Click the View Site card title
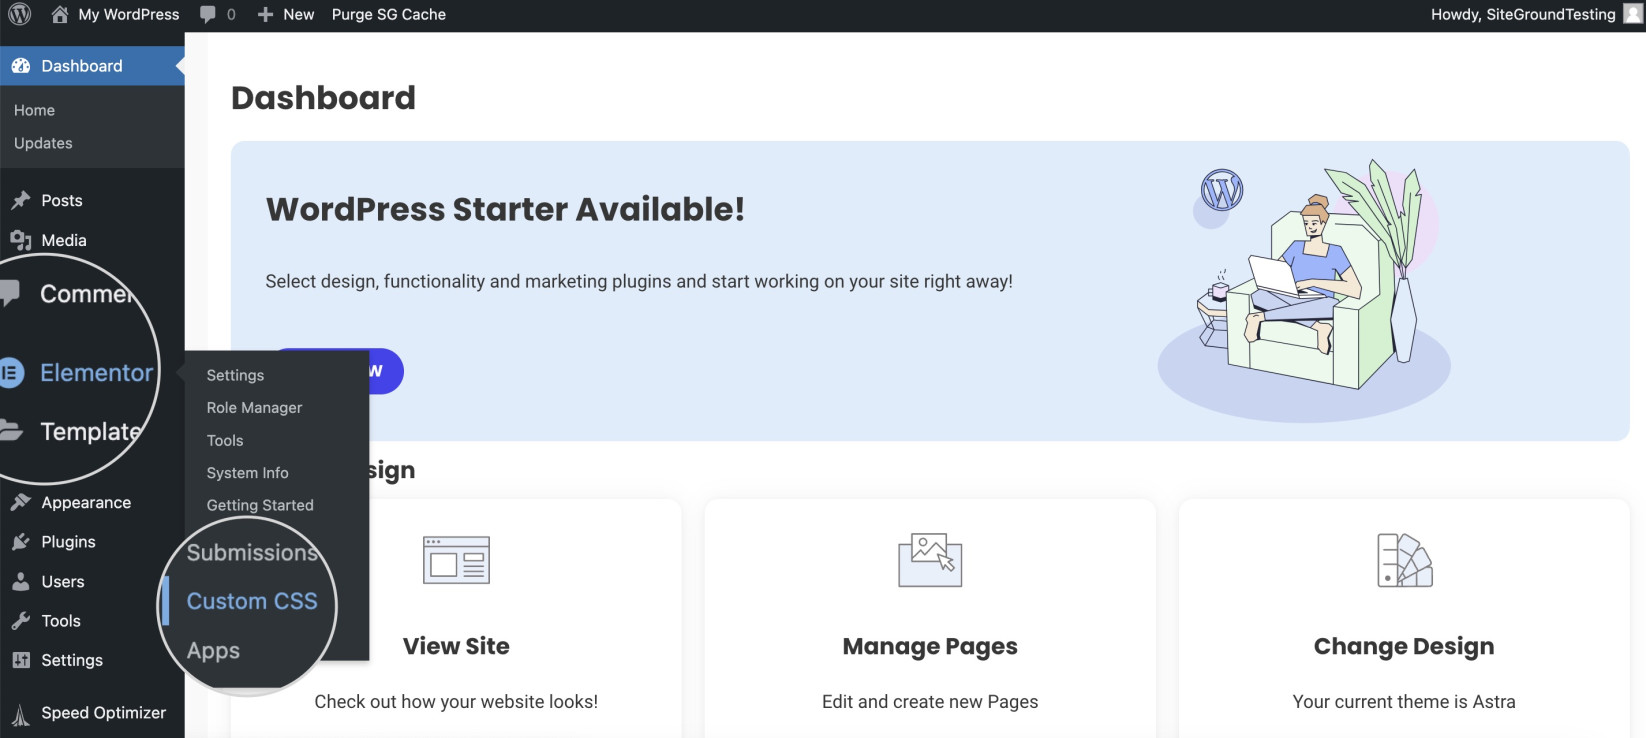The image size is (1646, 738). point(456,646)
